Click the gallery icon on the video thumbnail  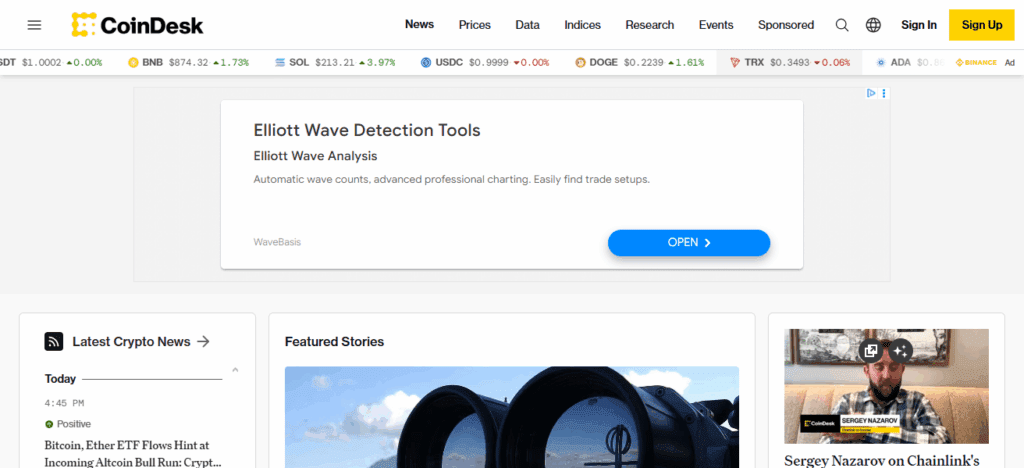[871, 351]
